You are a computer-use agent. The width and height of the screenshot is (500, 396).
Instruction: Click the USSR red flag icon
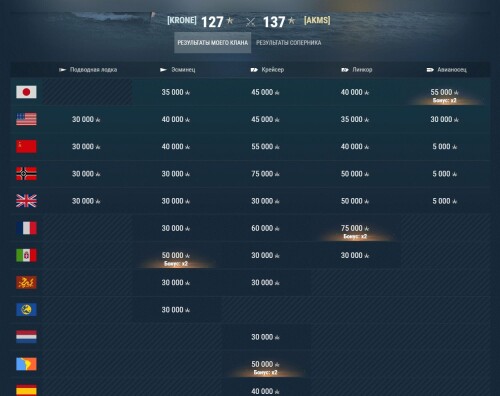(26, 146)
